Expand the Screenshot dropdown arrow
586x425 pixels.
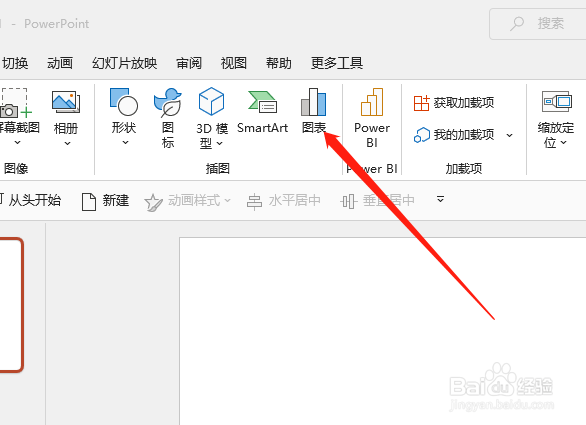(17, 142)
